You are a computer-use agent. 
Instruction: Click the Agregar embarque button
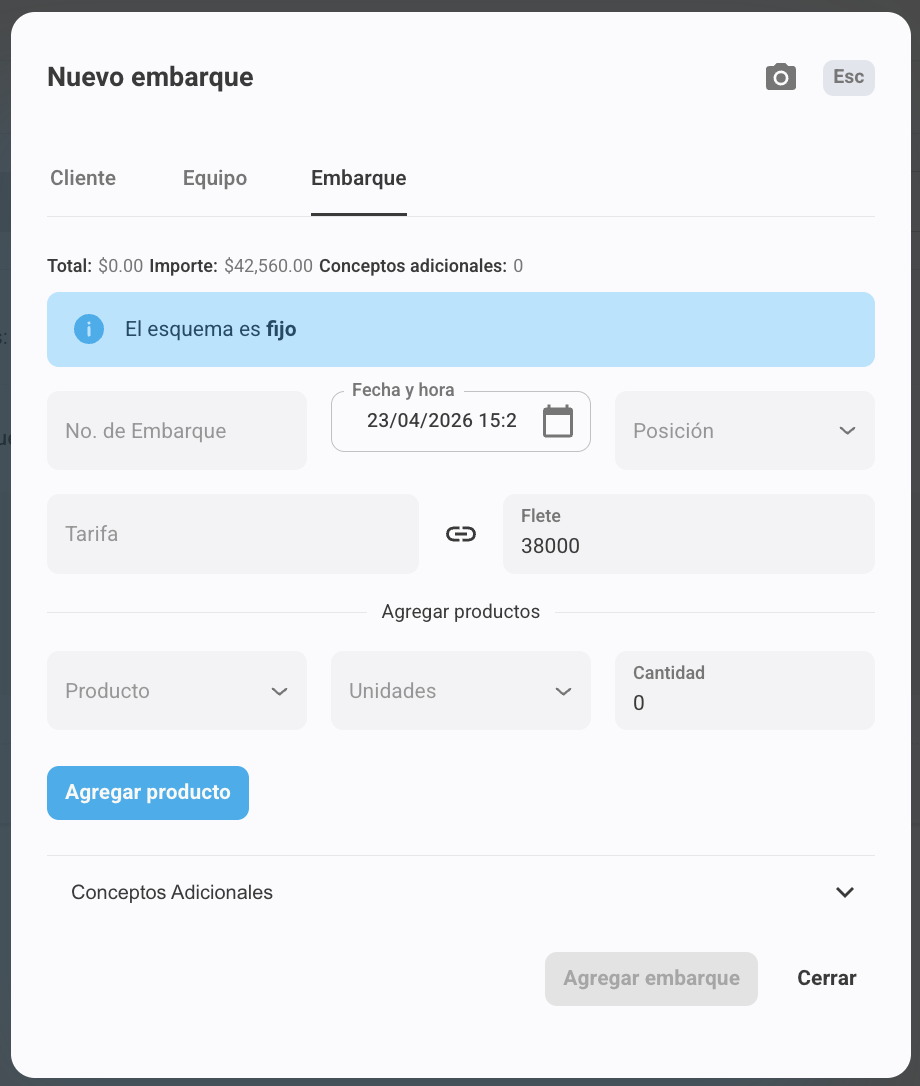651,978
